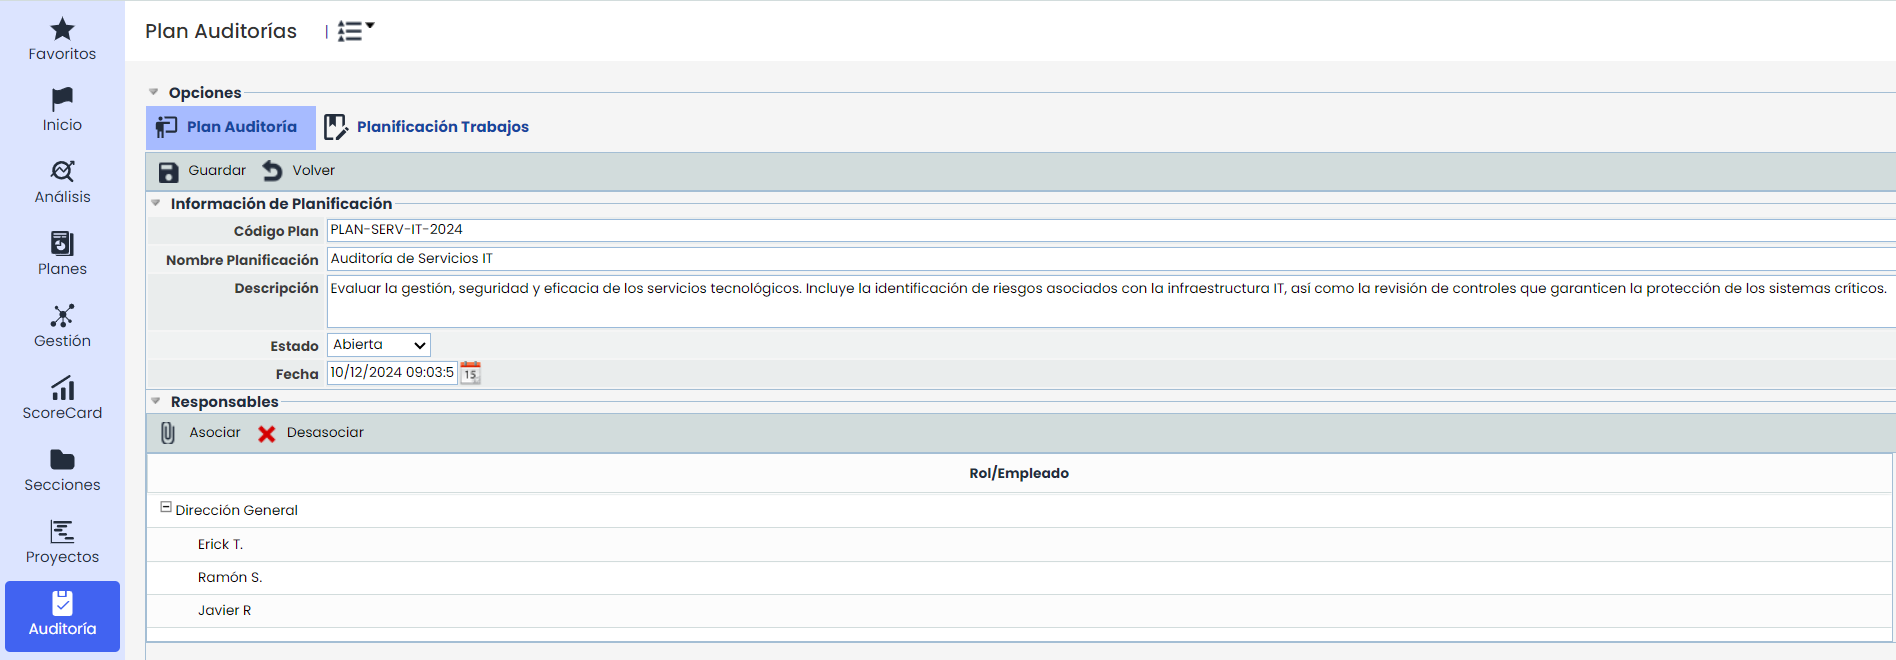
Task: Open the Estado dropdown showing Abierta
Action: point(379,345)
